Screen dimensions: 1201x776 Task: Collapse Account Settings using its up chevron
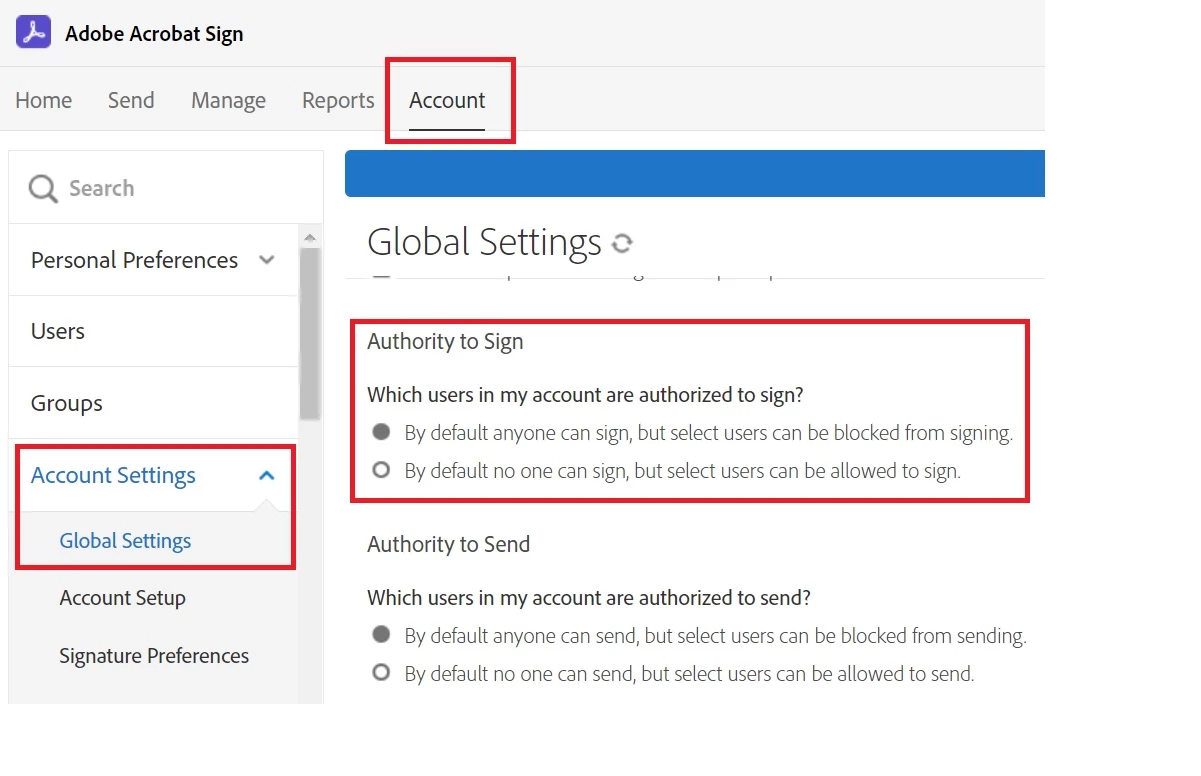(x=266, y=476)
